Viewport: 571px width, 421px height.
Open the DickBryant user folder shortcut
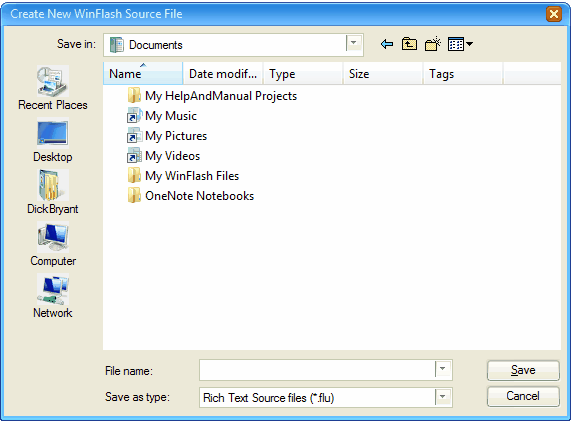click(52, 193)
